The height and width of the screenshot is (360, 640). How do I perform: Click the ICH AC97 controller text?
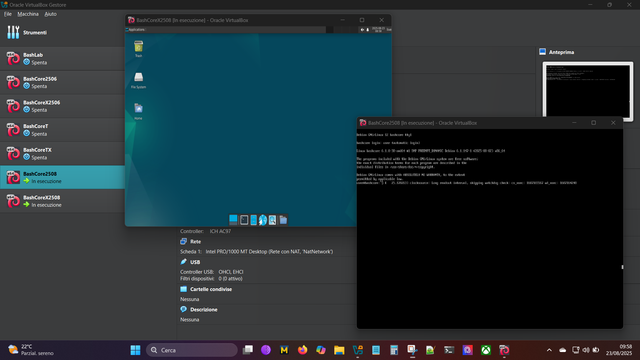[220, 231]
